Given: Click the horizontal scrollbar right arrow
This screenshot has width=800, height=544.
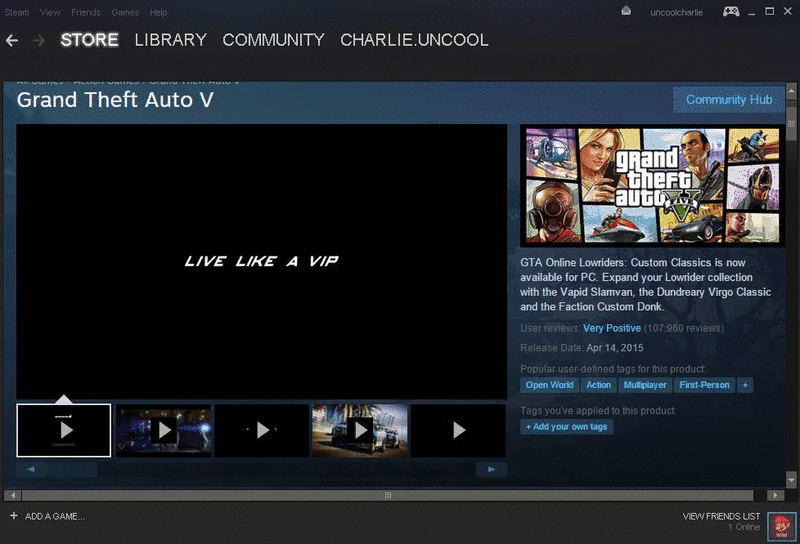Looking at the screenshot, I should (776, 495).
